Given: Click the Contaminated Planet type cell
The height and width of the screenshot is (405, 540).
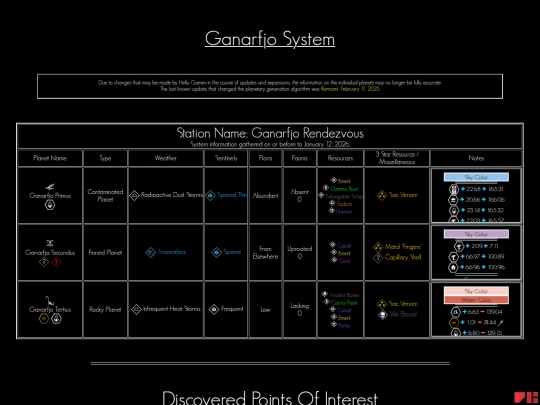Looking at the screenshot, I should tap(105, 196).
